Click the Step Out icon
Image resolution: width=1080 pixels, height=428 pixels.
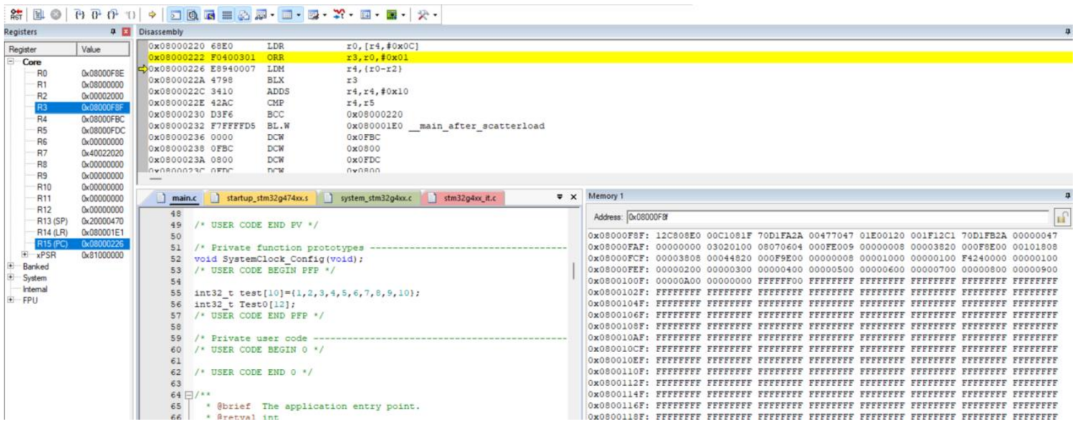(x=112, y=14)
